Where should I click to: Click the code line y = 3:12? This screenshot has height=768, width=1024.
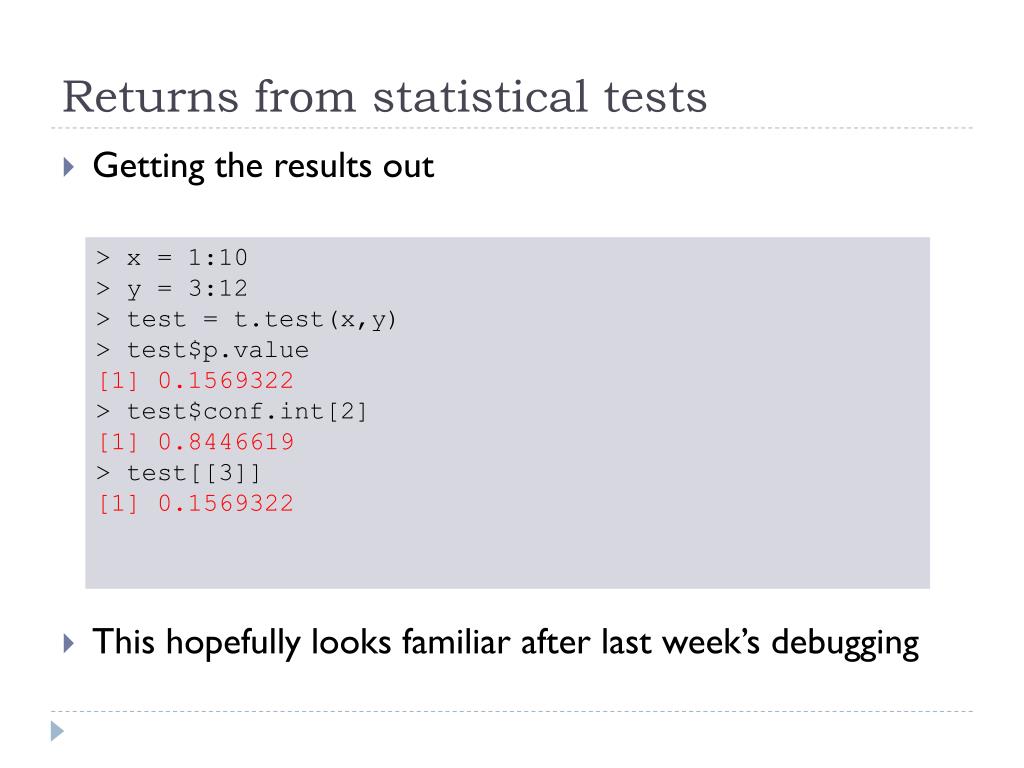point(172,289)
